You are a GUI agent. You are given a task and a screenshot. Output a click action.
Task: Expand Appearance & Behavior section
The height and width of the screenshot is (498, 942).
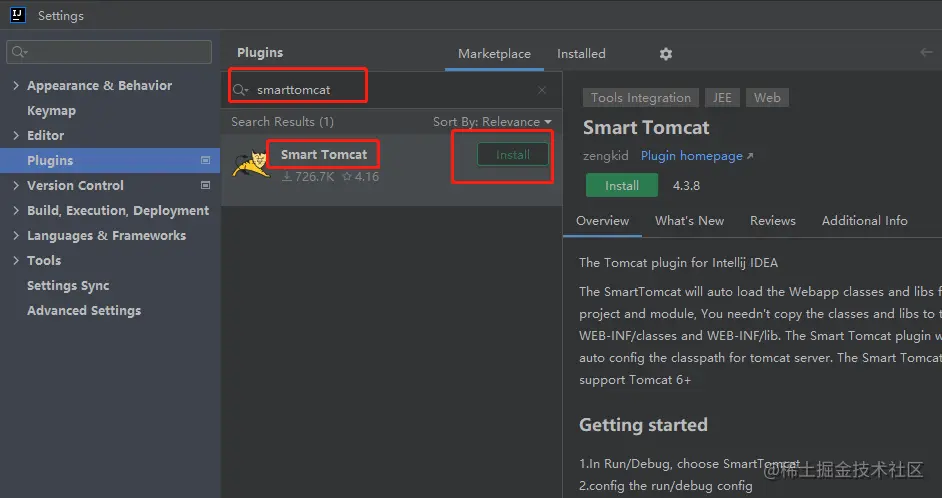[x=16, y=86]
